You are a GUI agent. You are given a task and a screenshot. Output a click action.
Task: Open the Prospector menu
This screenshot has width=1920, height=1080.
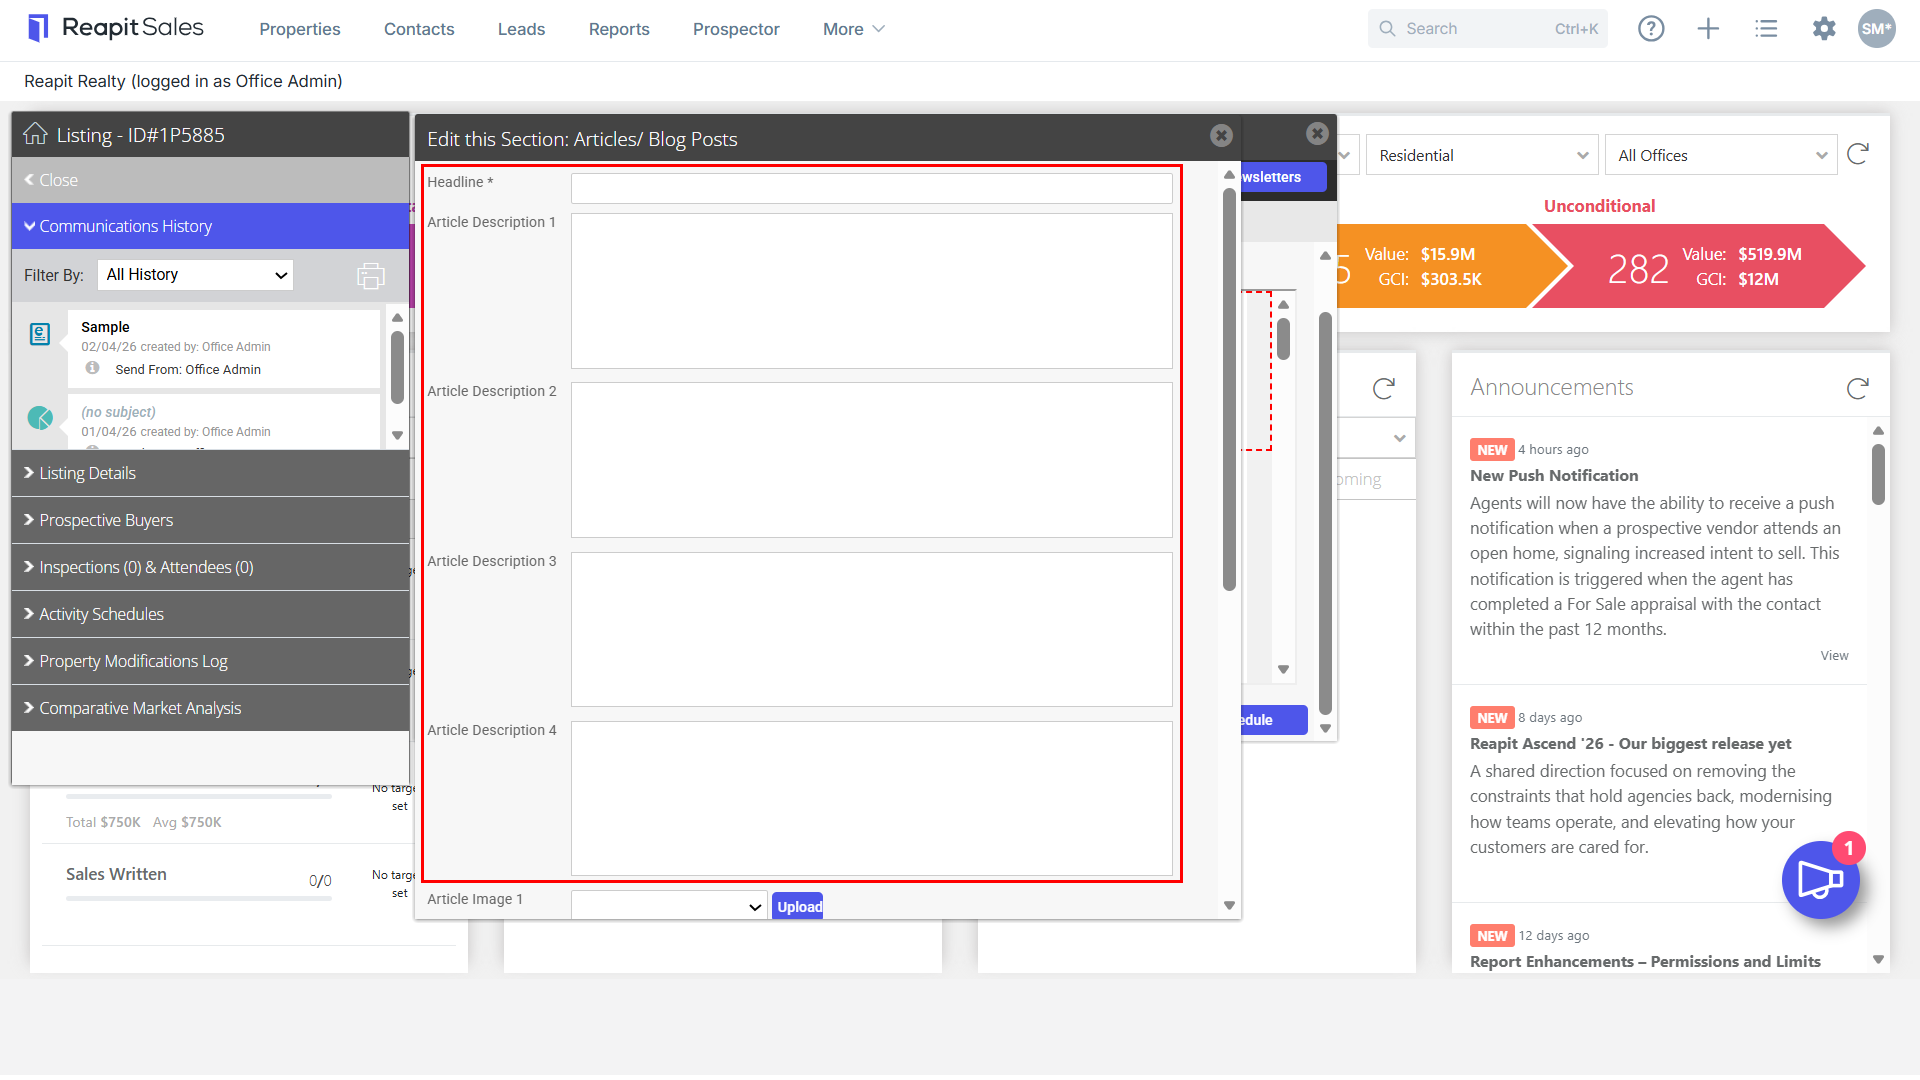[x=736, y=29]
